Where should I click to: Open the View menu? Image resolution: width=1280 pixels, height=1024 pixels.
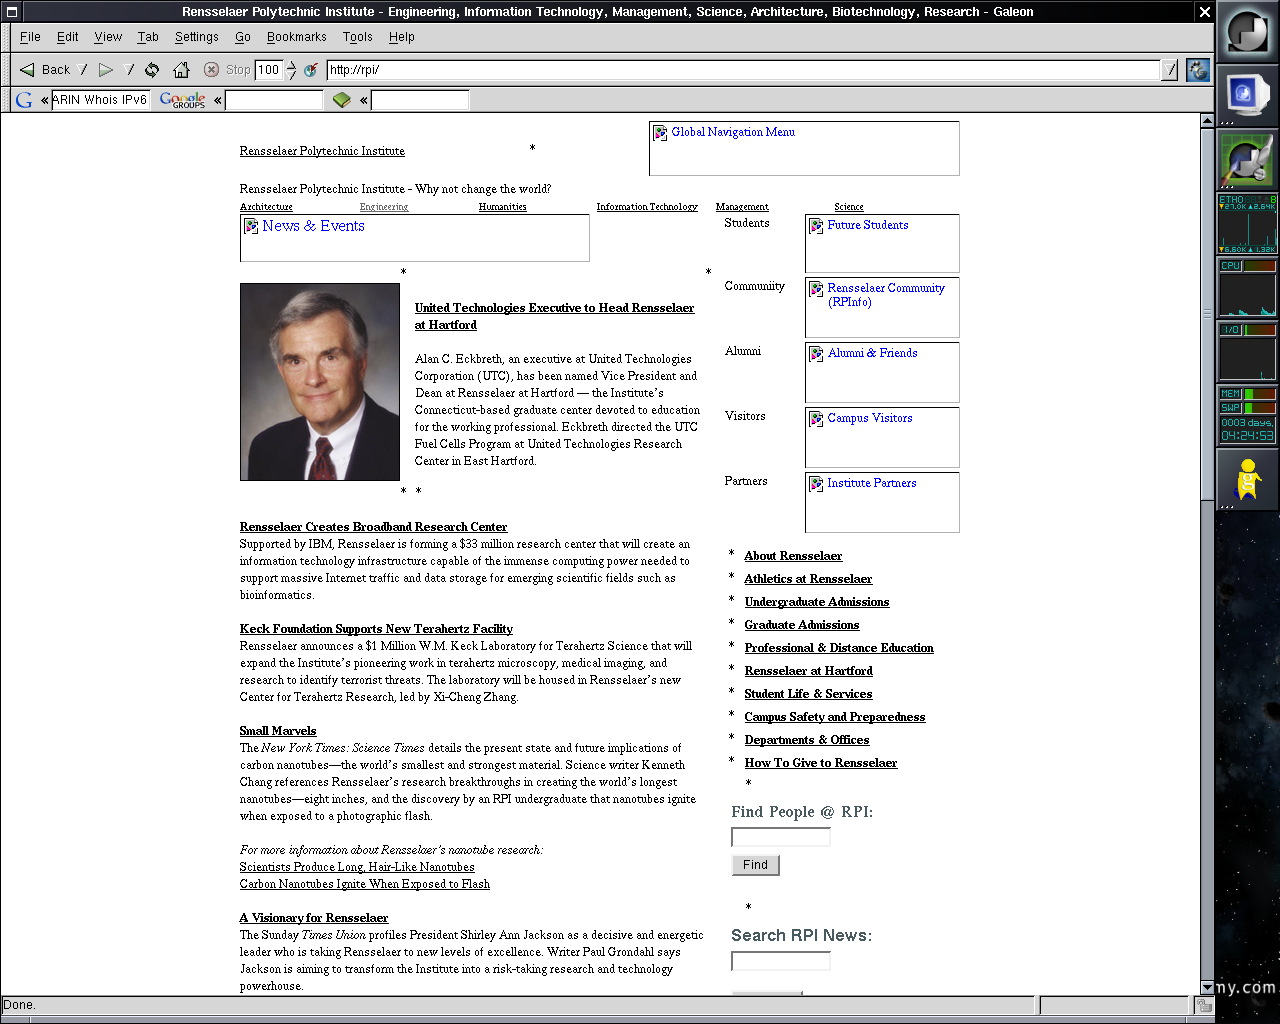108,37
